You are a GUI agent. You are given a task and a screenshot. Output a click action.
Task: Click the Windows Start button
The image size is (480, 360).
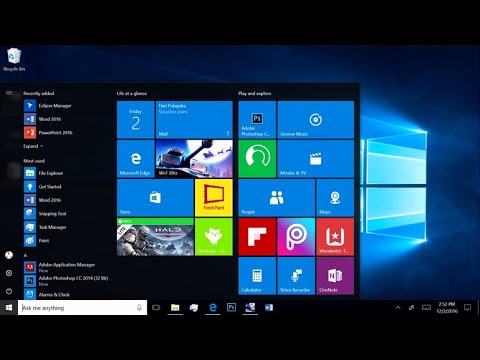[x=9, y=307]
